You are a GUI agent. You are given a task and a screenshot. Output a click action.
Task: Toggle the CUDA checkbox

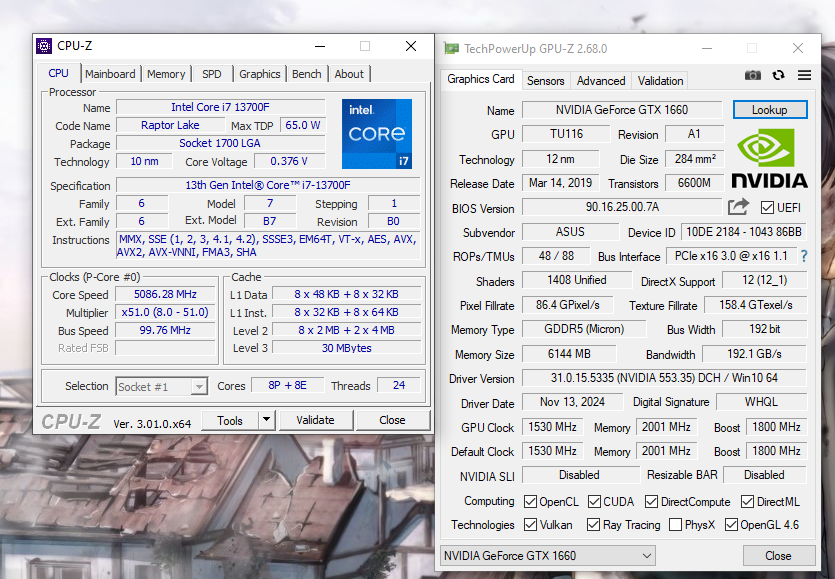pos(594,502)
